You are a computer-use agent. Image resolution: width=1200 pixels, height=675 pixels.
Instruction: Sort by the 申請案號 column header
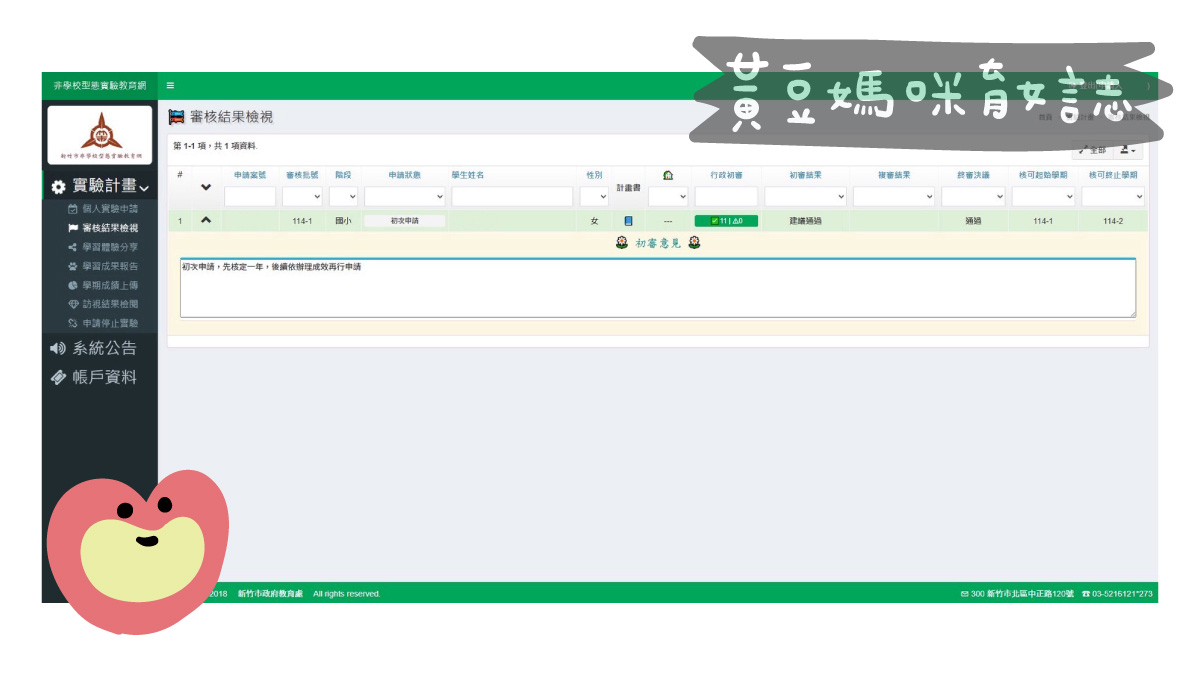(x=250, y=175)
